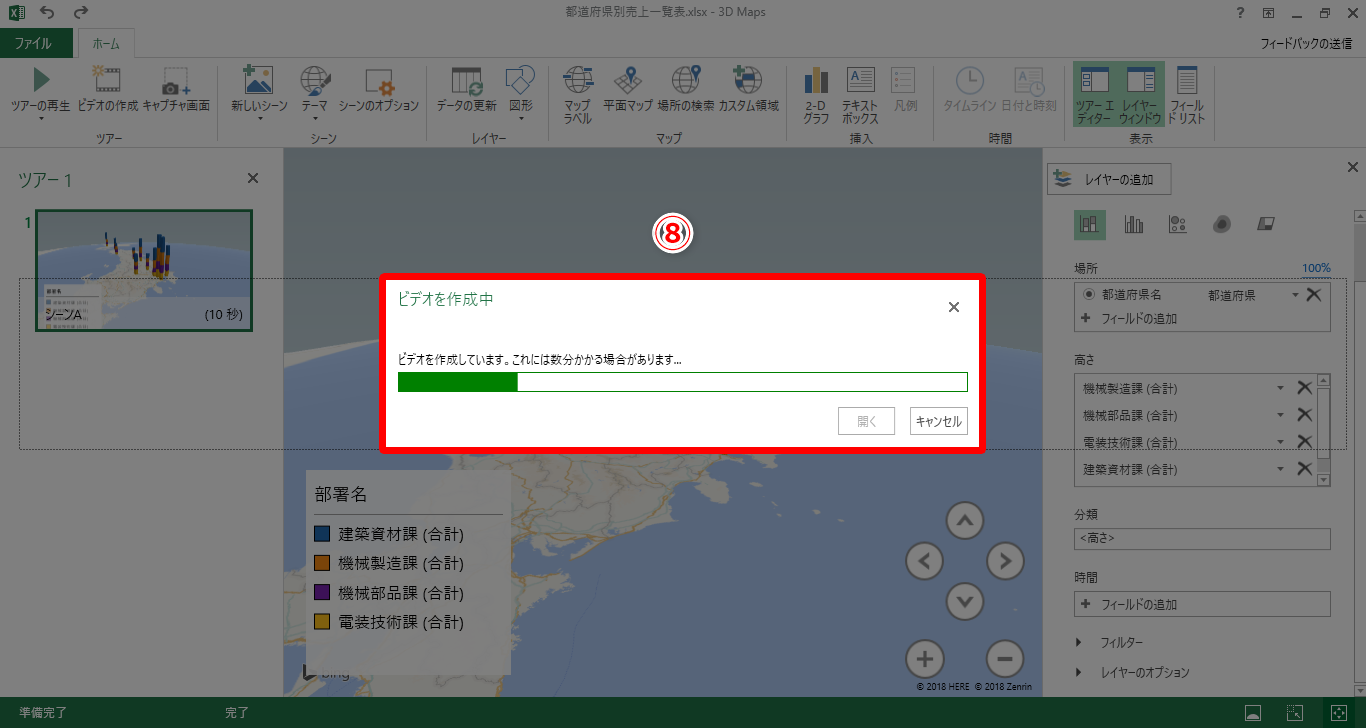Click the Play Tour (ツアーの再生) icon
This screenshot has width=1366, height=728.
pyautogui.click(x=40, y=80)
